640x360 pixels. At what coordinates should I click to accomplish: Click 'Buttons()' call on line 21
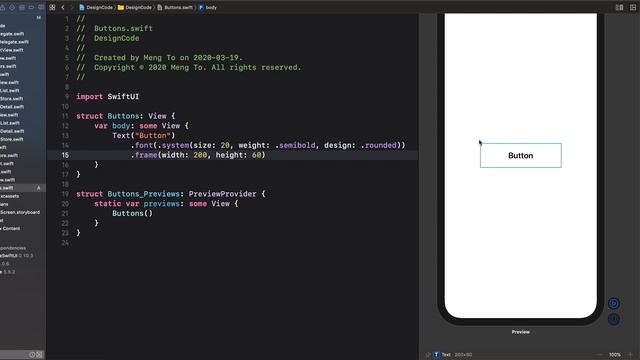coord(132,213)
